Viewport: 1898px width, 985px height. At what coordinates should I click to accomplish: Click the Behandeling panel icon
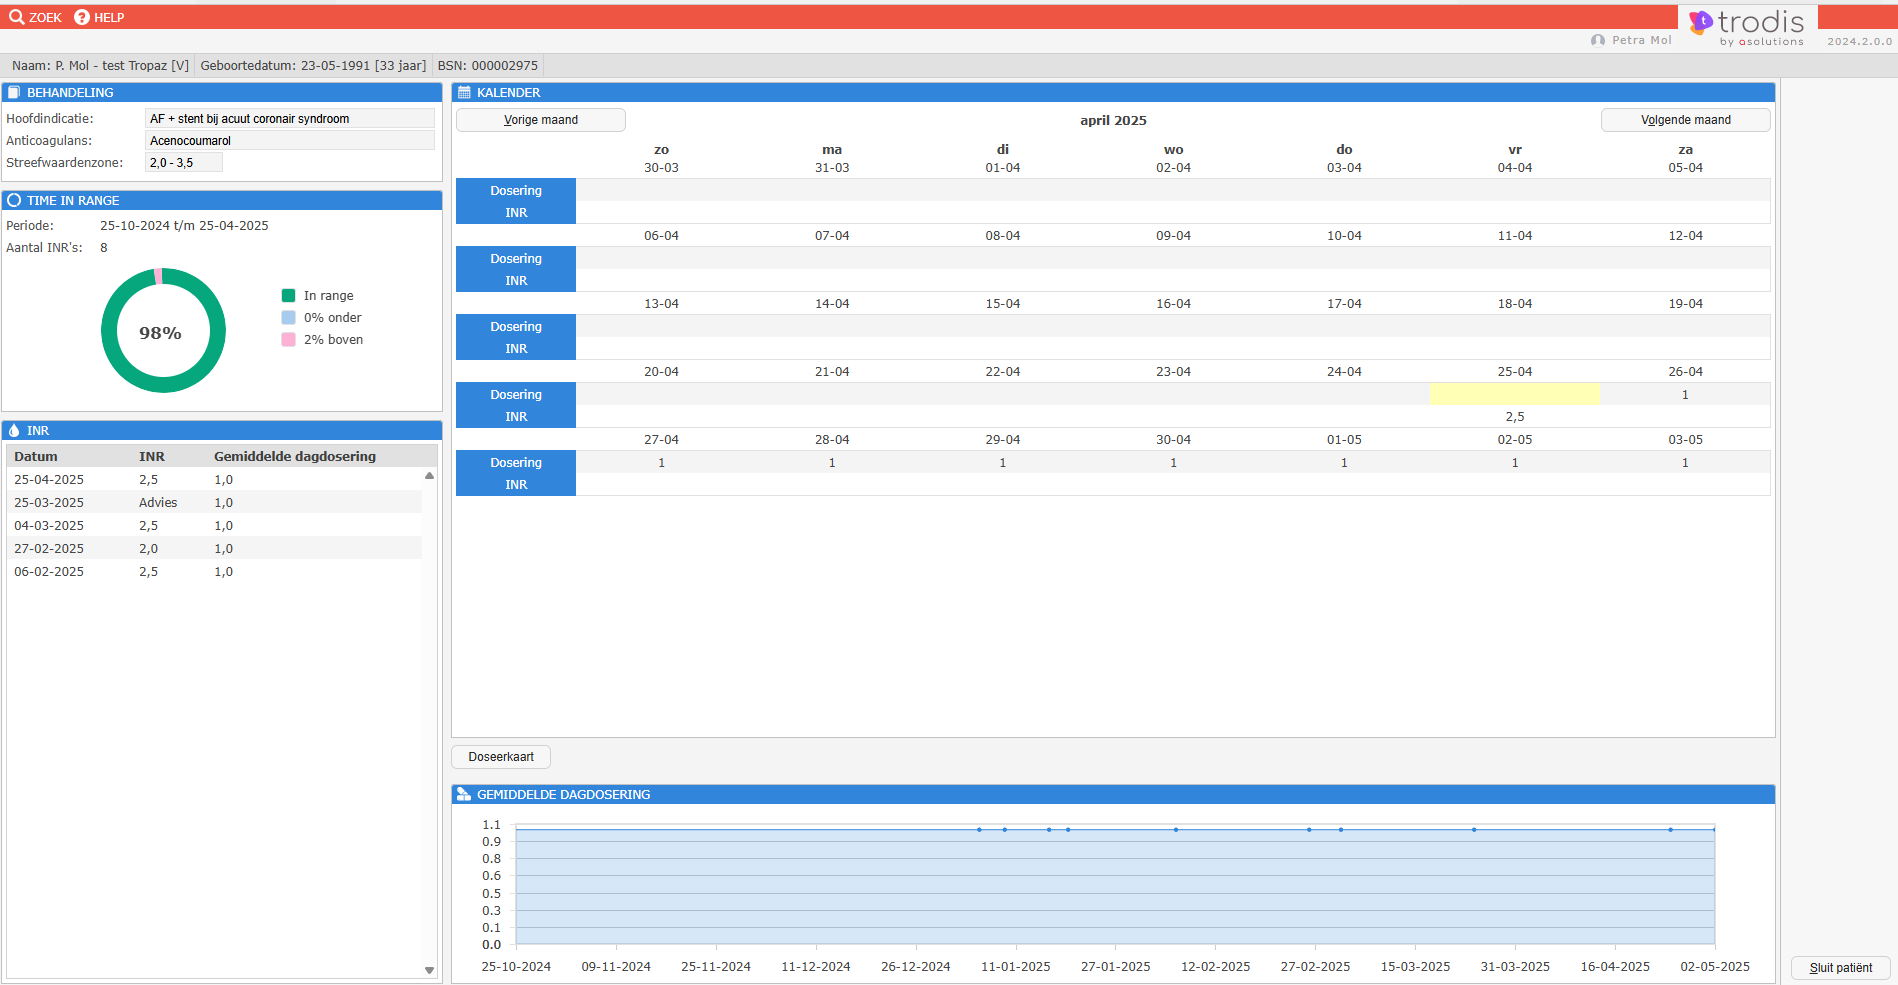point(14,92)
